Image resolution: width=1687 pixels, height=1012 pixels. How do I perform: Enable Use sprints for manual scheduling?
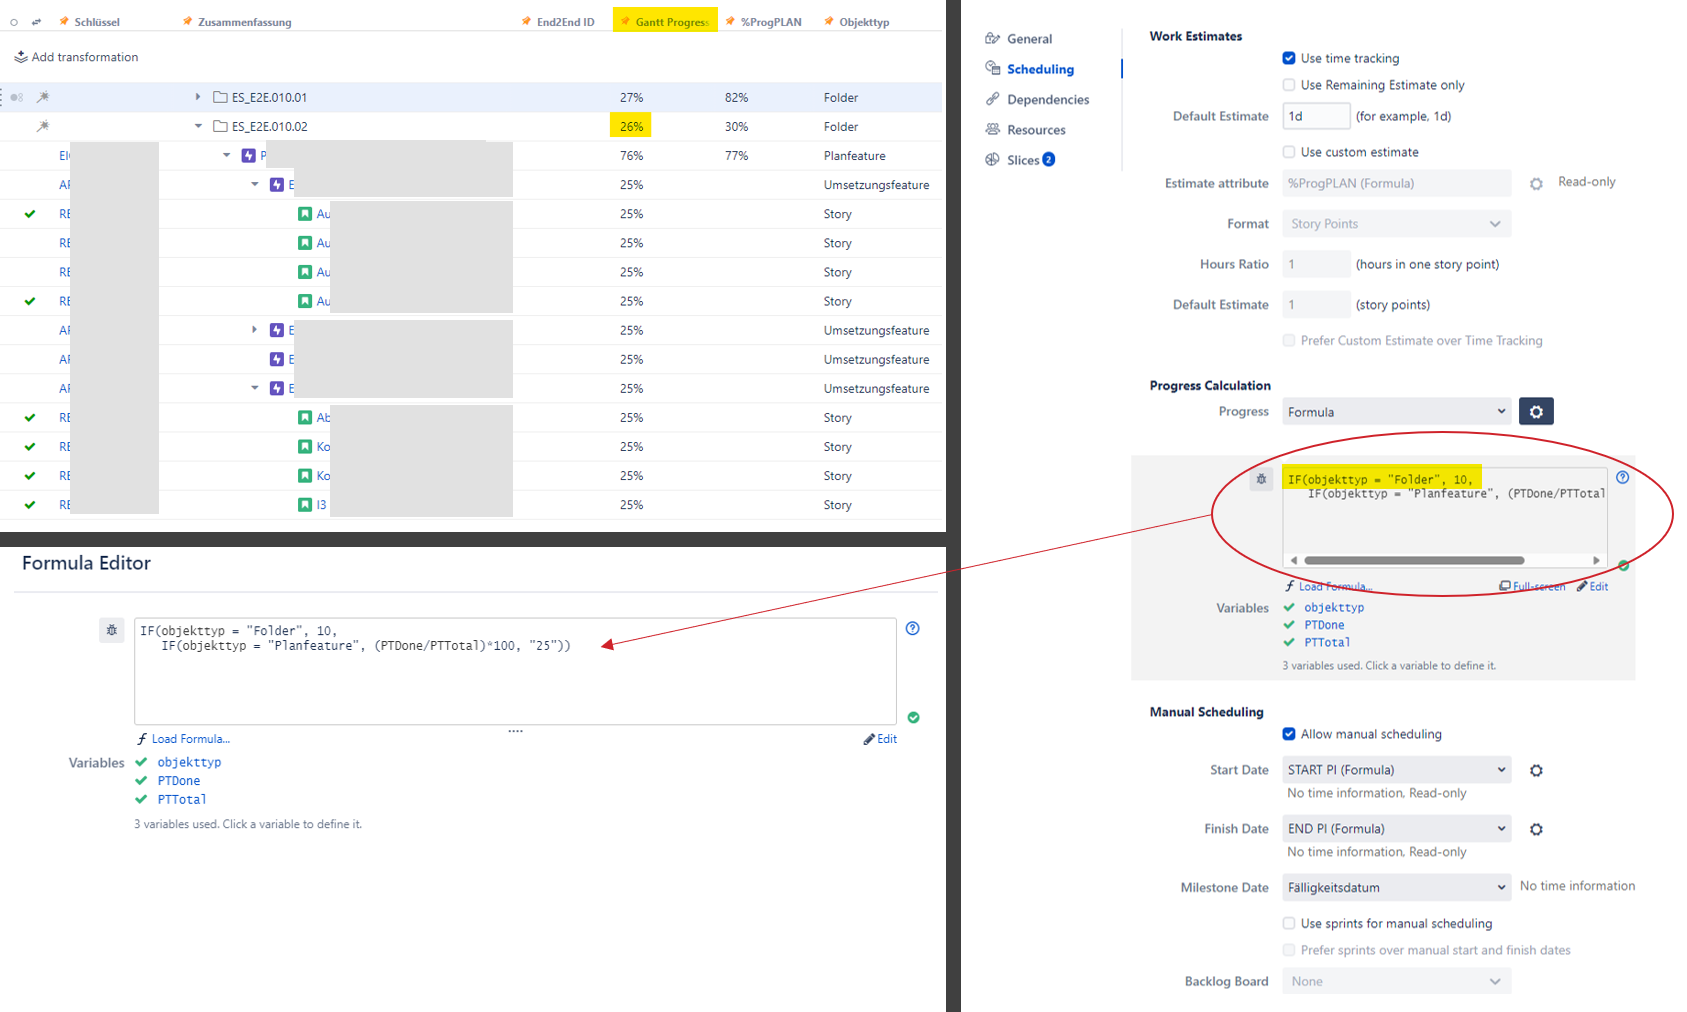coord(1289,923)
